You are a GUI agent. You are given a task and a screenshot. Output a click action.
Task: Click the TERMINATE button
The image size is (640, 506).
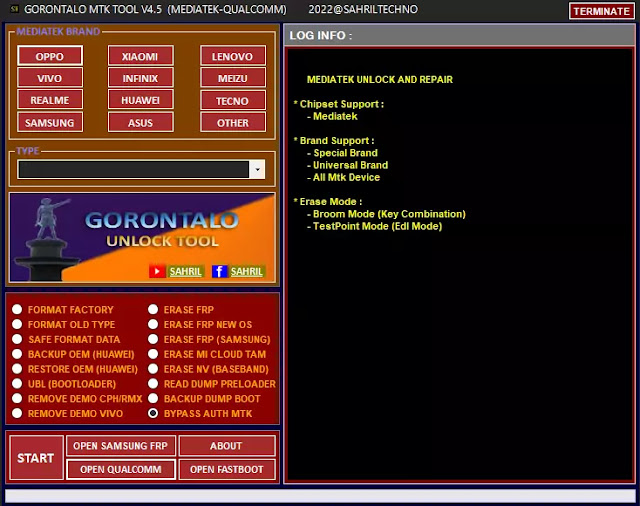click(x=602, y=11)
